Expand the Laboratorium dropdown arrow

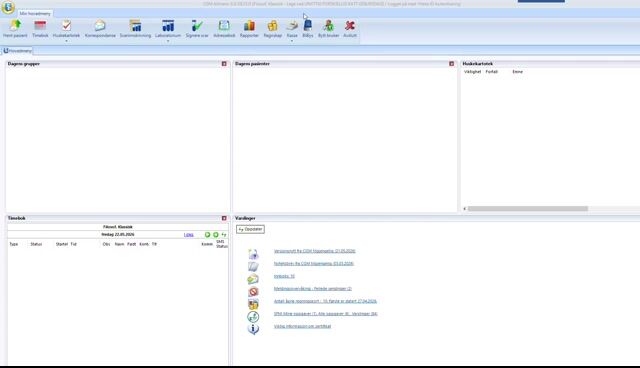pos(168,41)
